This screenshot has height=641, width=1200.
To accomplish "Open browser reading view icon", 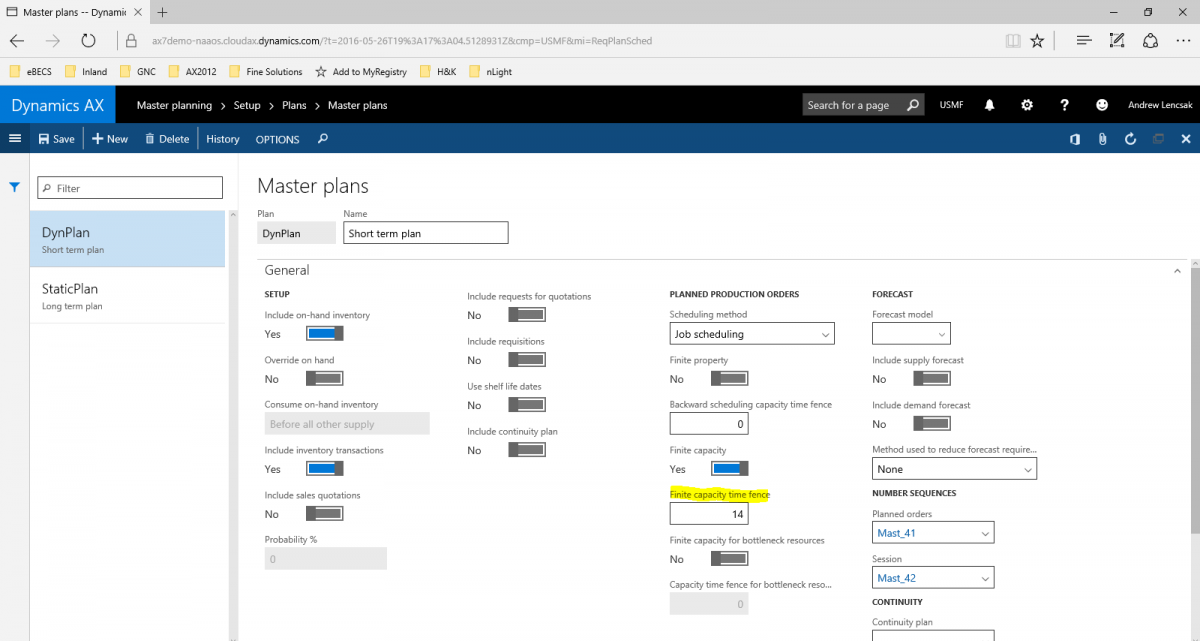I will (1014, 41).
